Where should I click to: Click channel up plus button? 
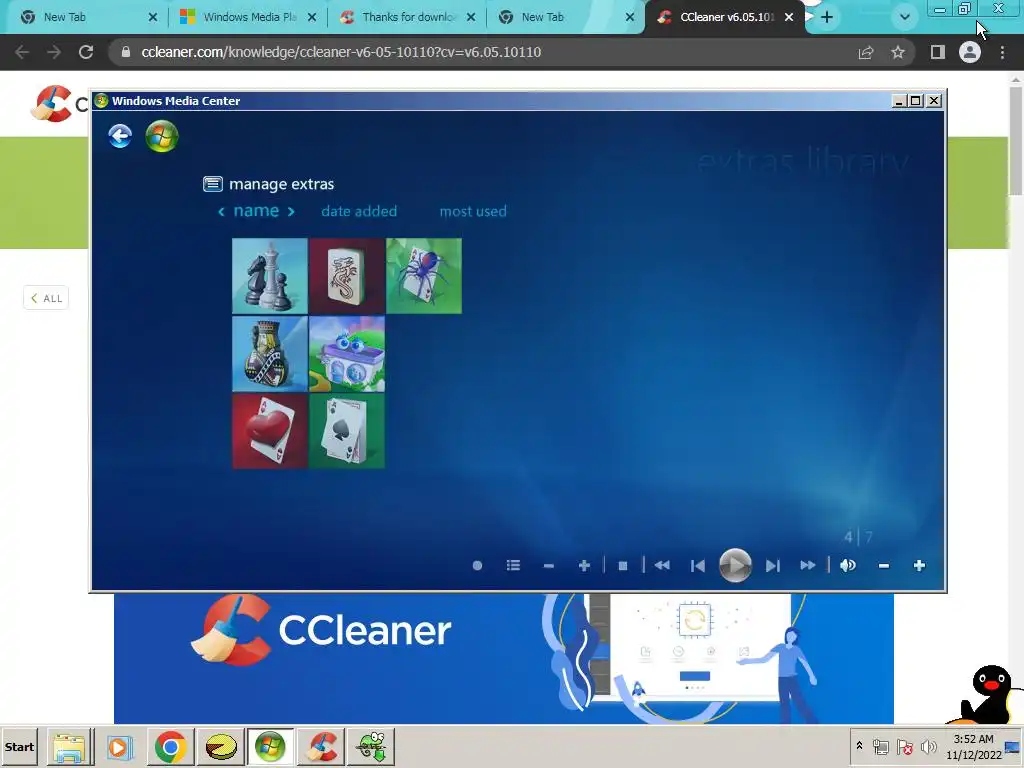point(584,566)
